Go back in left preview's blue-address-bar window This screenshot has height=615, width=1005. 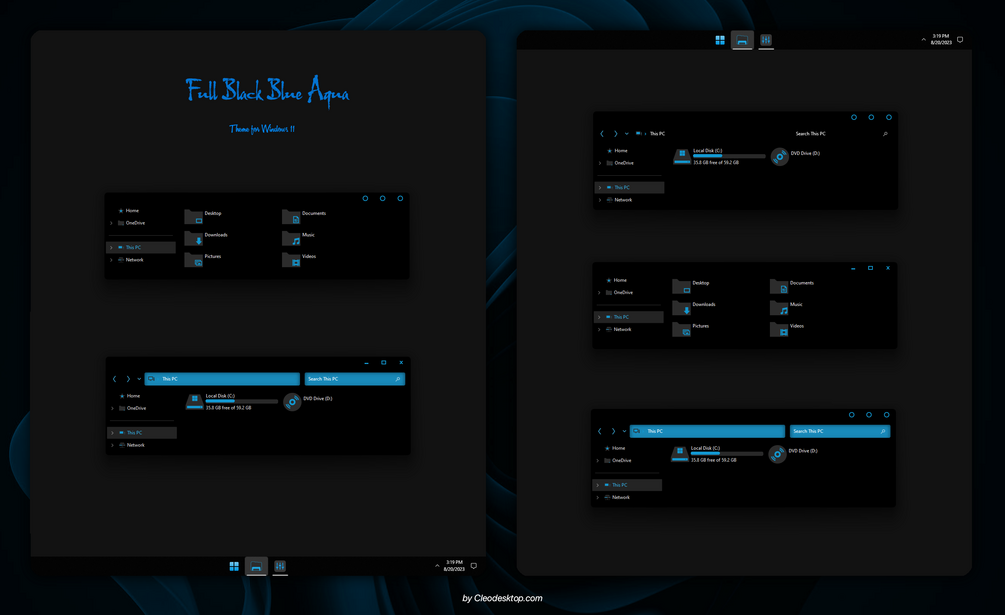pyautogui.click(x=115, y=379)
